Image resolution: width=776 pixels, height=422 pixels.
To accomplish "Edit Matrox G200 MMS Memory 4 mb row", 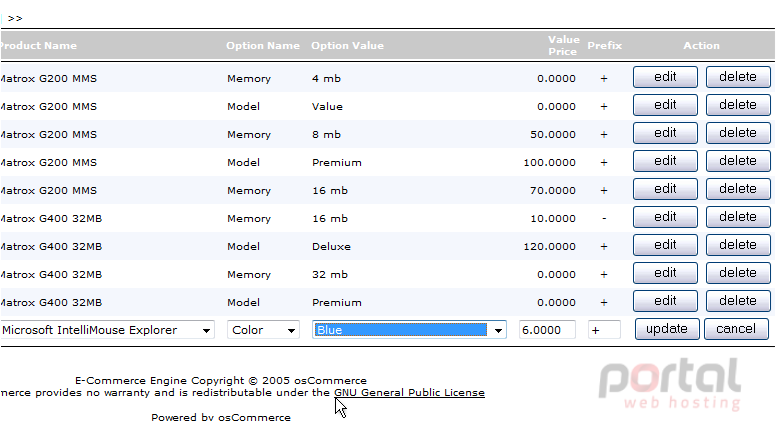I will click(665, 77).
